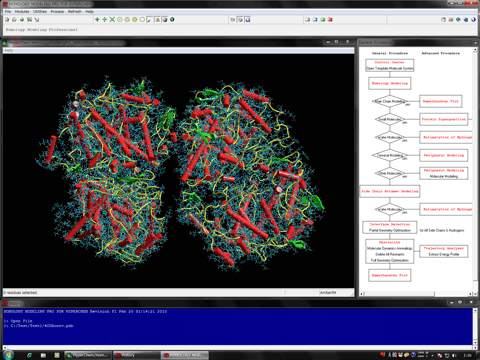This screenshot has height=360, width=480.
Task: Open the Modules menu
Action: [22, 11]
